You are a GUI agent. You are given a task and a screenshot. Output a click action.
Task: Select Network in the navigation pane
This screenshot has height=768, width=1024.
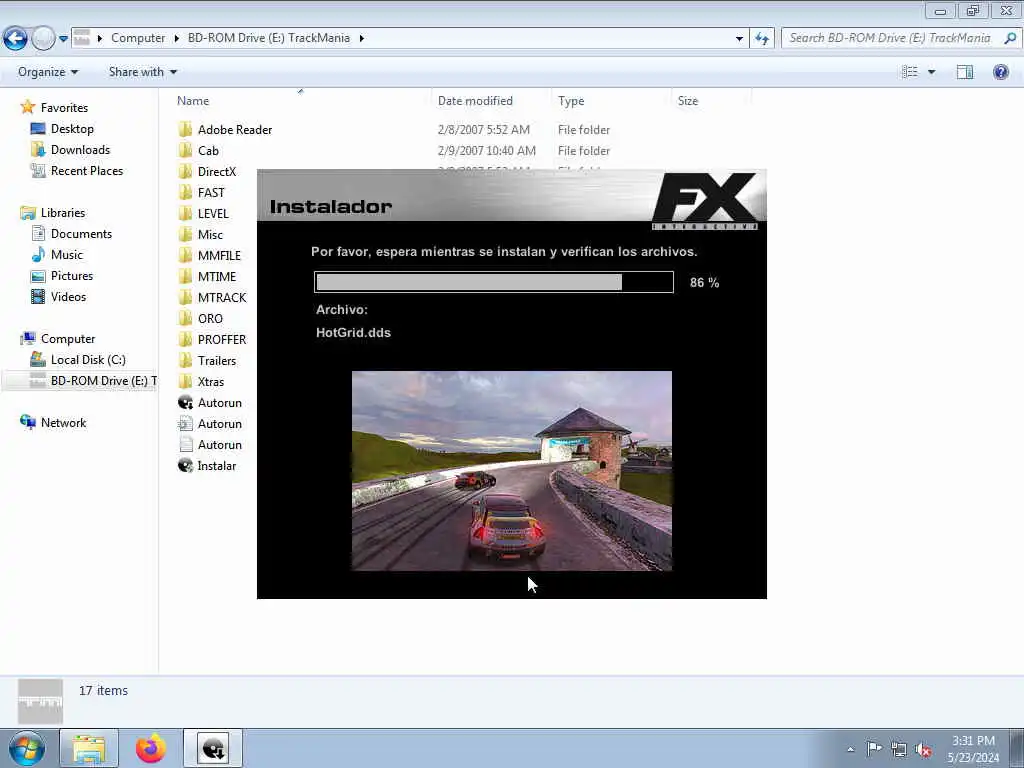pyautogui.click(x=63, y=423)
